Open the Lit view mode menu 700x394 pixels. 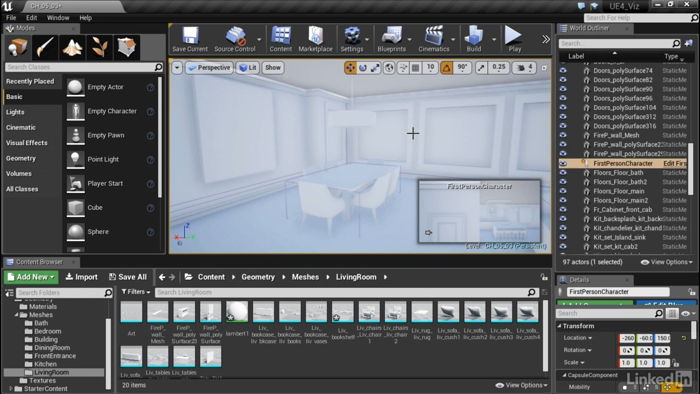click(x=248, y=68)
